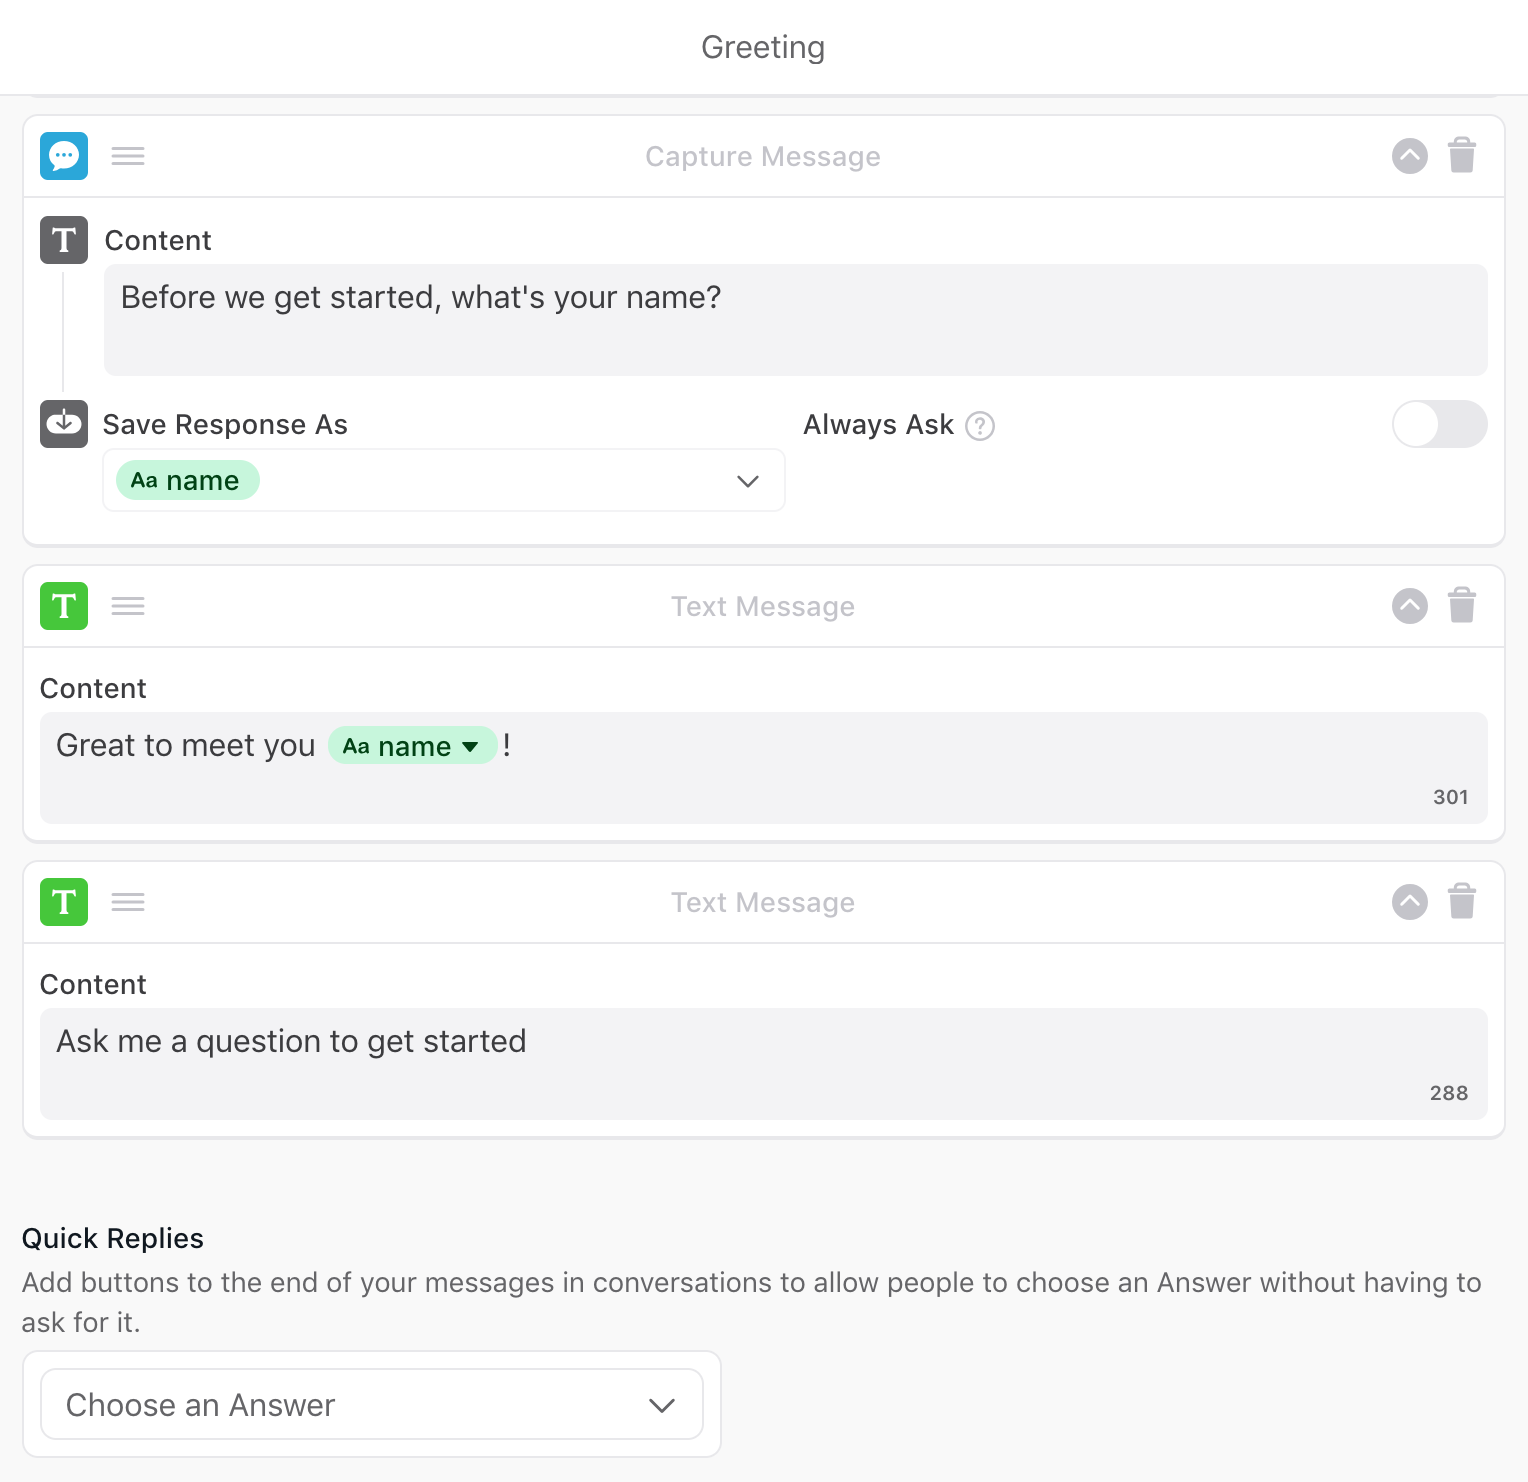Viewport: 1528px width, 1482px height.
Task: Delete the "Ask me a question" text message
Action: coord(1462,902)
